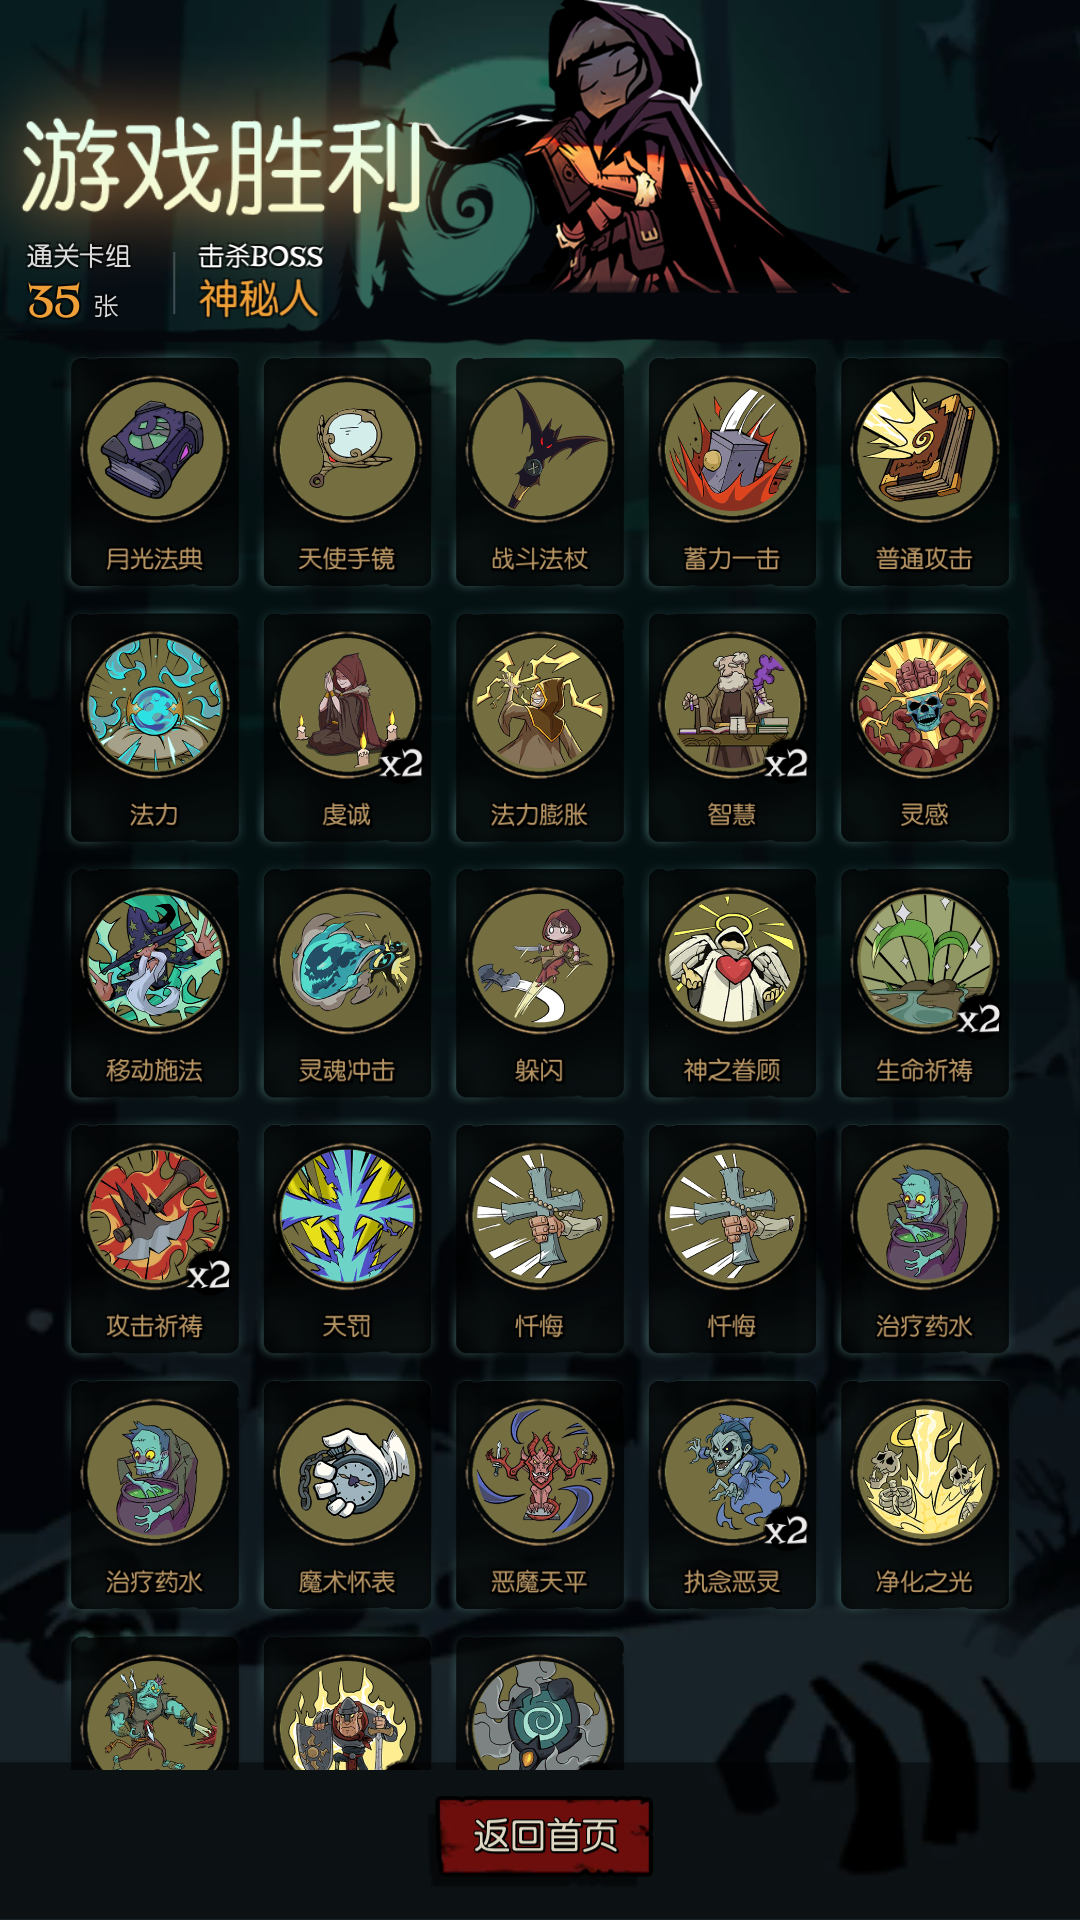Choose the 移动施法 wizard hat card
This screenshot has height=1920, width=1080.
click(x=155, y=984)
